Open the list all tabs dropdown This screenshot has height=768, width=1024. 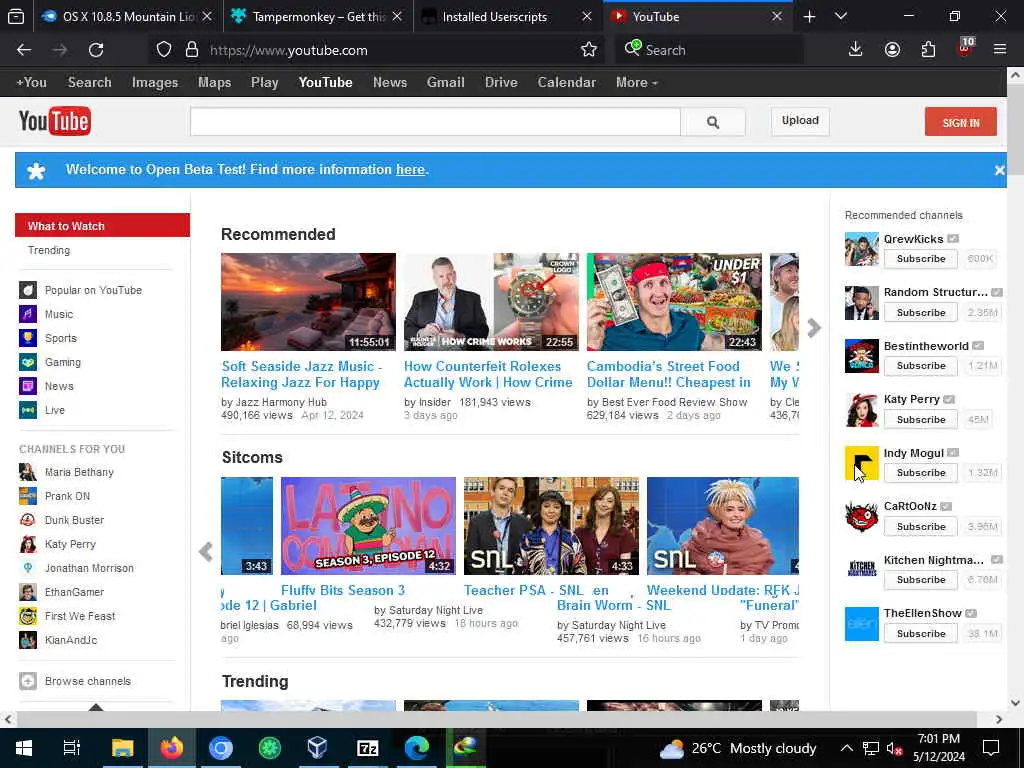(x=840, y=16)
